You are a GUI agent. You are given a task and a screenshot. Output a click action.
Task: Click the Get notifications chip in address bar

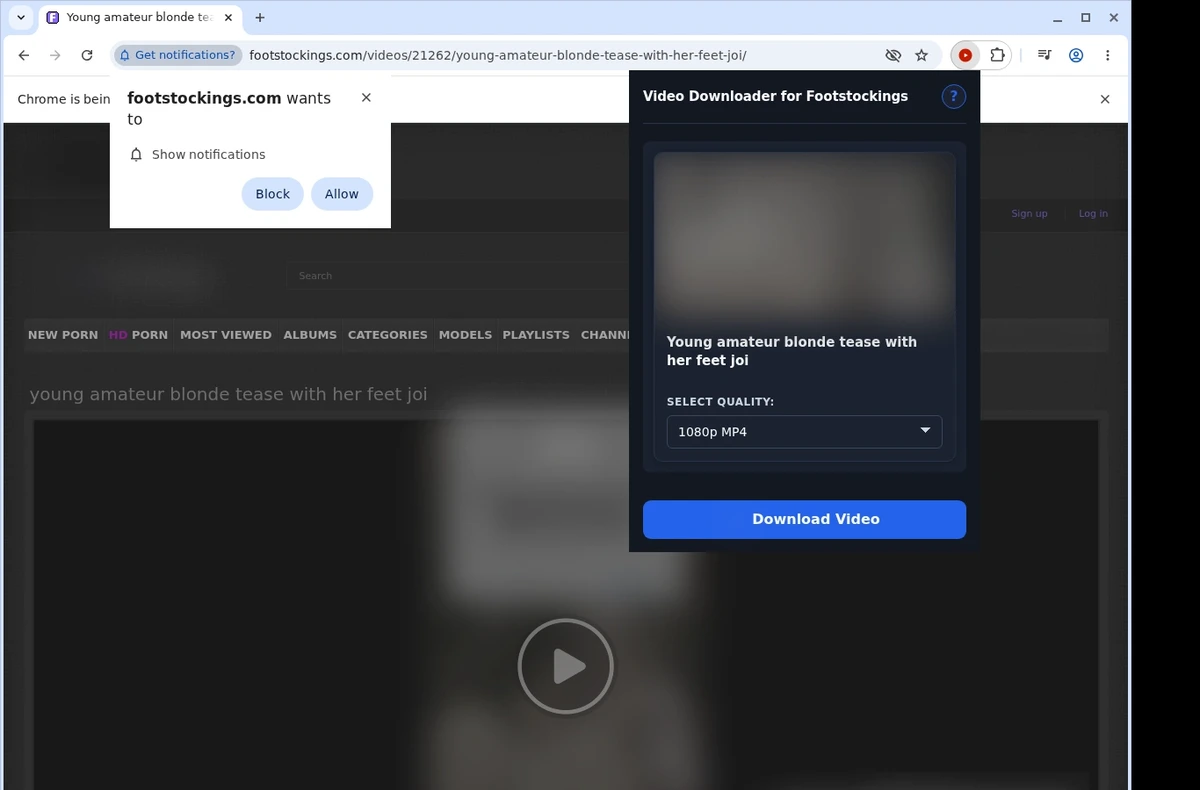point(178,55)
